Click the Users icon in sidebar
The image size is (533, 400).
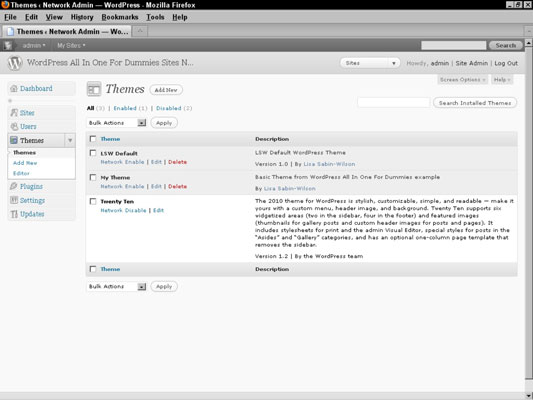pyautogui.click(x=14, y=126)
